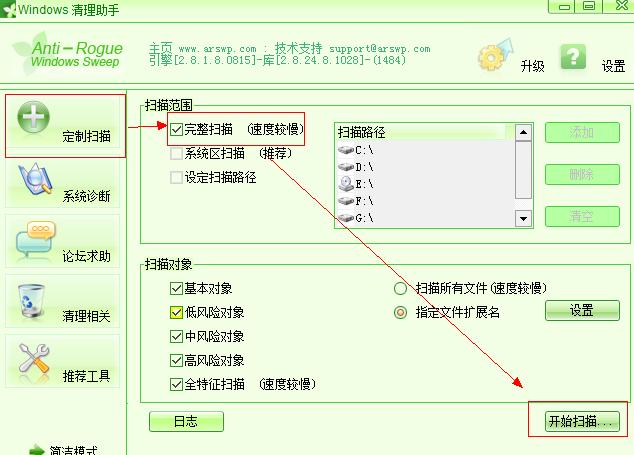Toggle the 中风险对象 checkbox
The width and height of the screenshot is (634, 455).
pyautogui.click(x=176, y=336)
